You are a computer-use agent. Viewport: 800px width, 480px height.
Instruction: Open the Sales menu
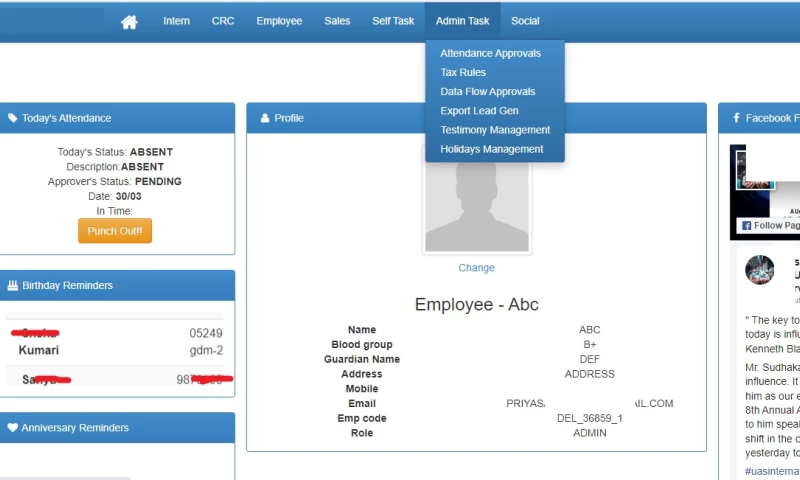coord(337,21)
